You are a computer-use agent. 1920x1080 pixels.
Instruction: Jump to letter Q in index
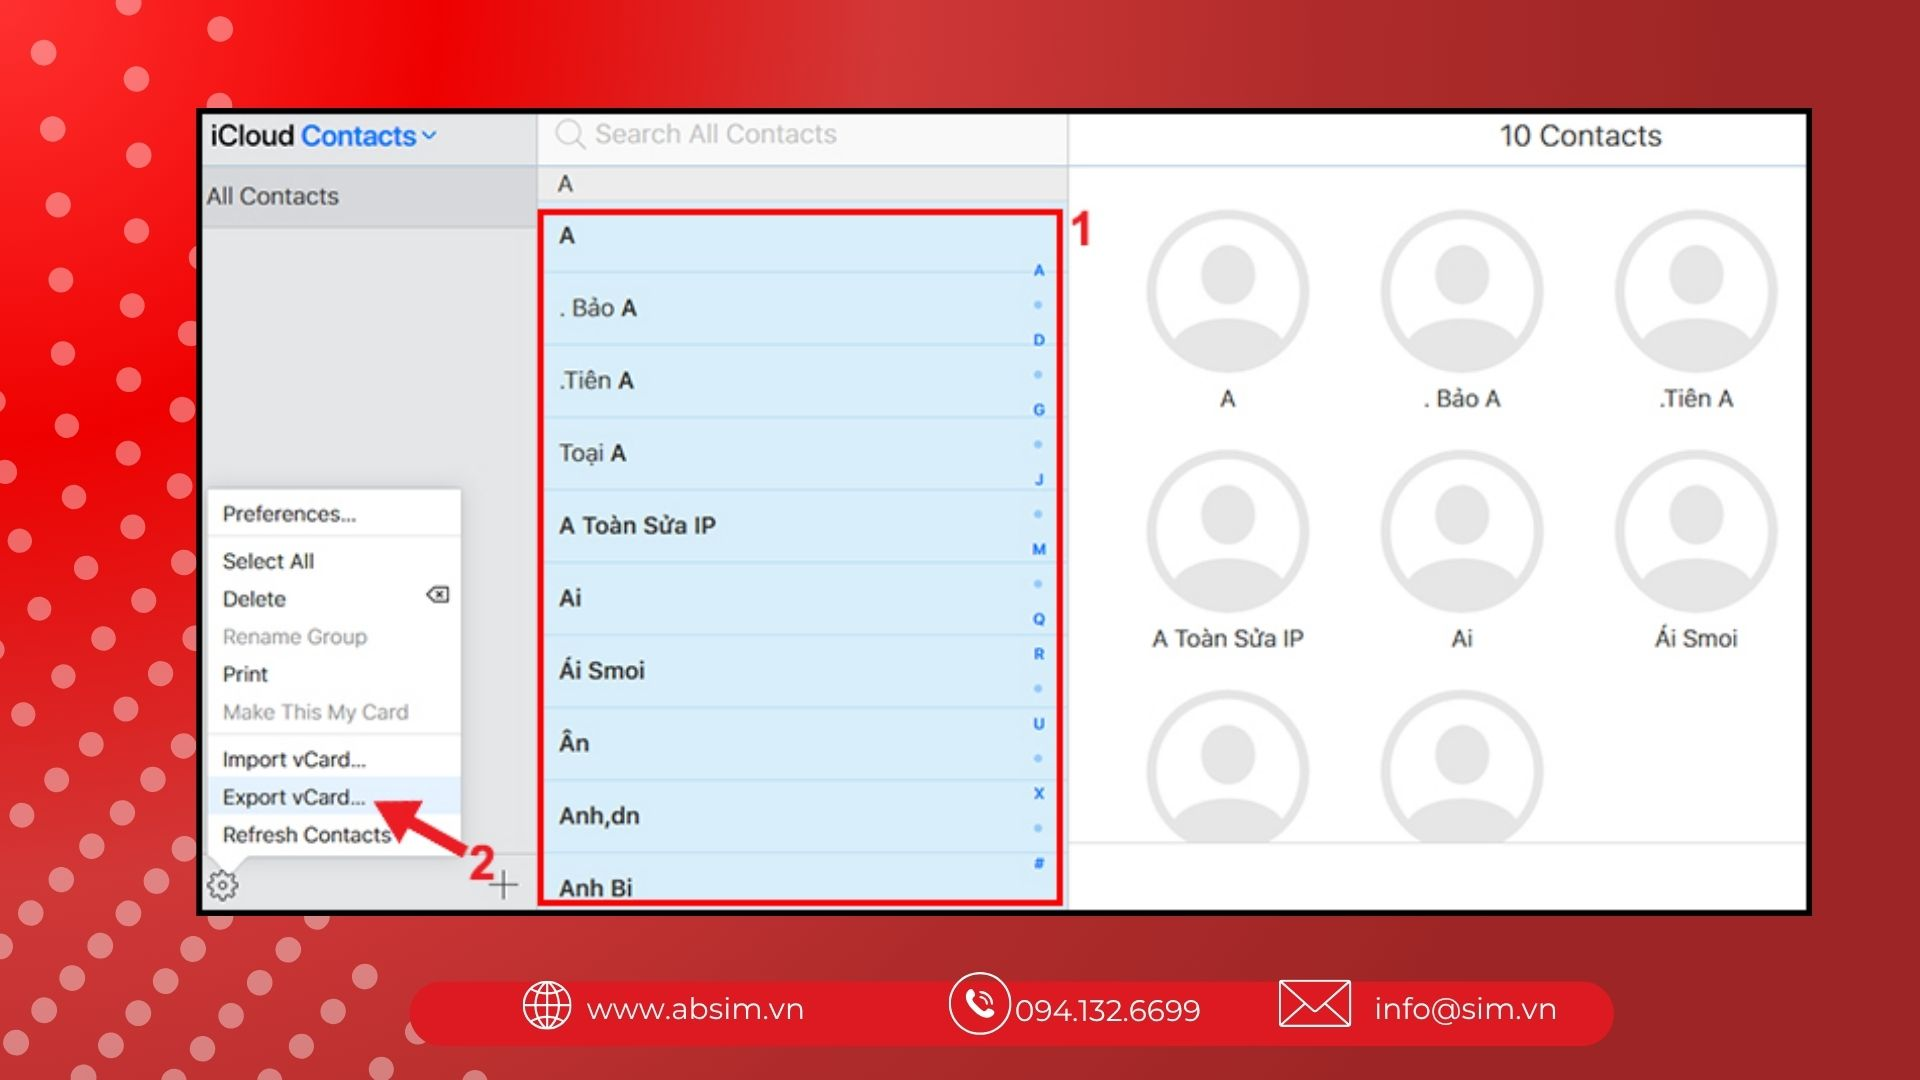tap(1039, 619)
